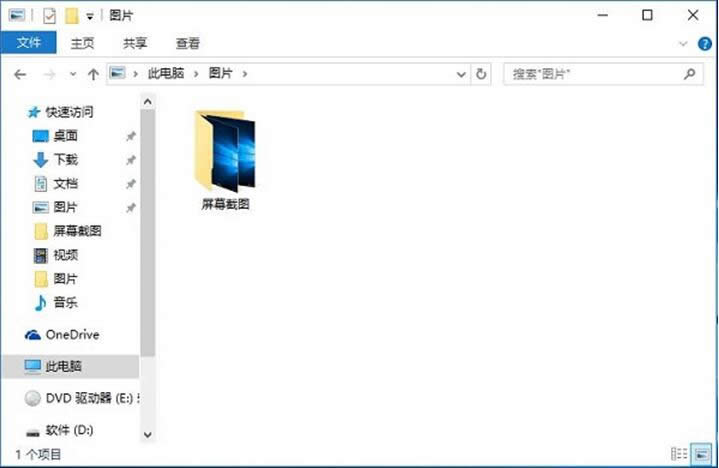Click the 快速访问 star icon

click(33, 112)
